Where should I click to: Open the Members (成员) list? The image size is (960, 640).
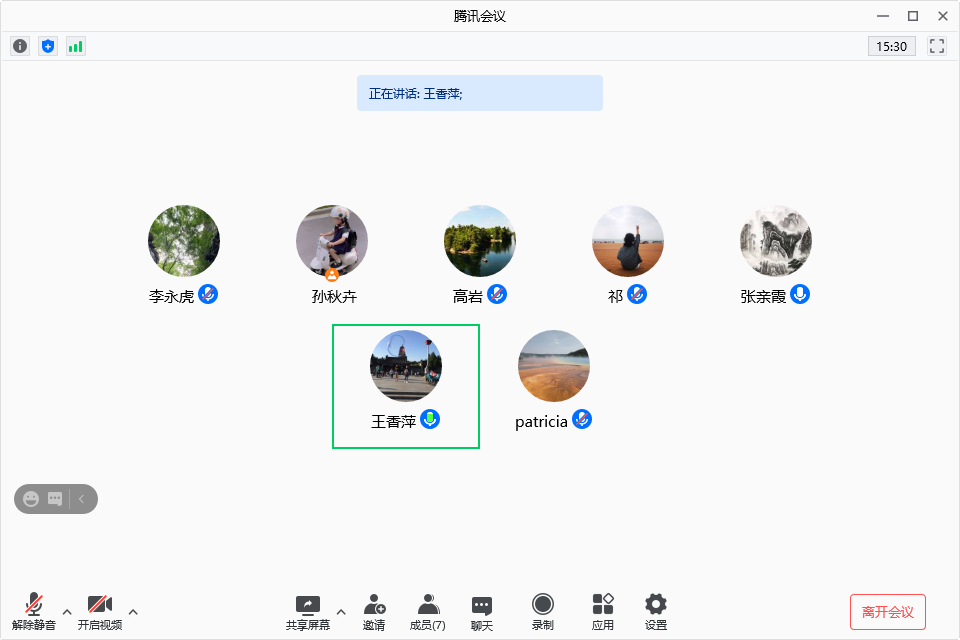pos(428,610)
